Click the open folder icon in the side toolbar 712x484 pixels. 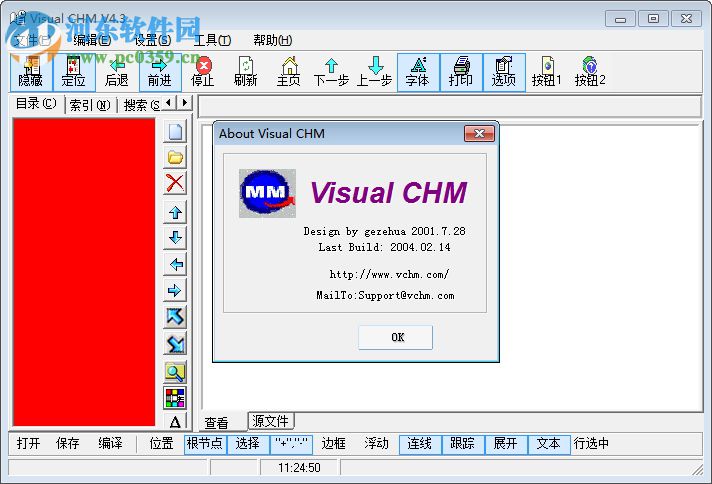point(175,158)
